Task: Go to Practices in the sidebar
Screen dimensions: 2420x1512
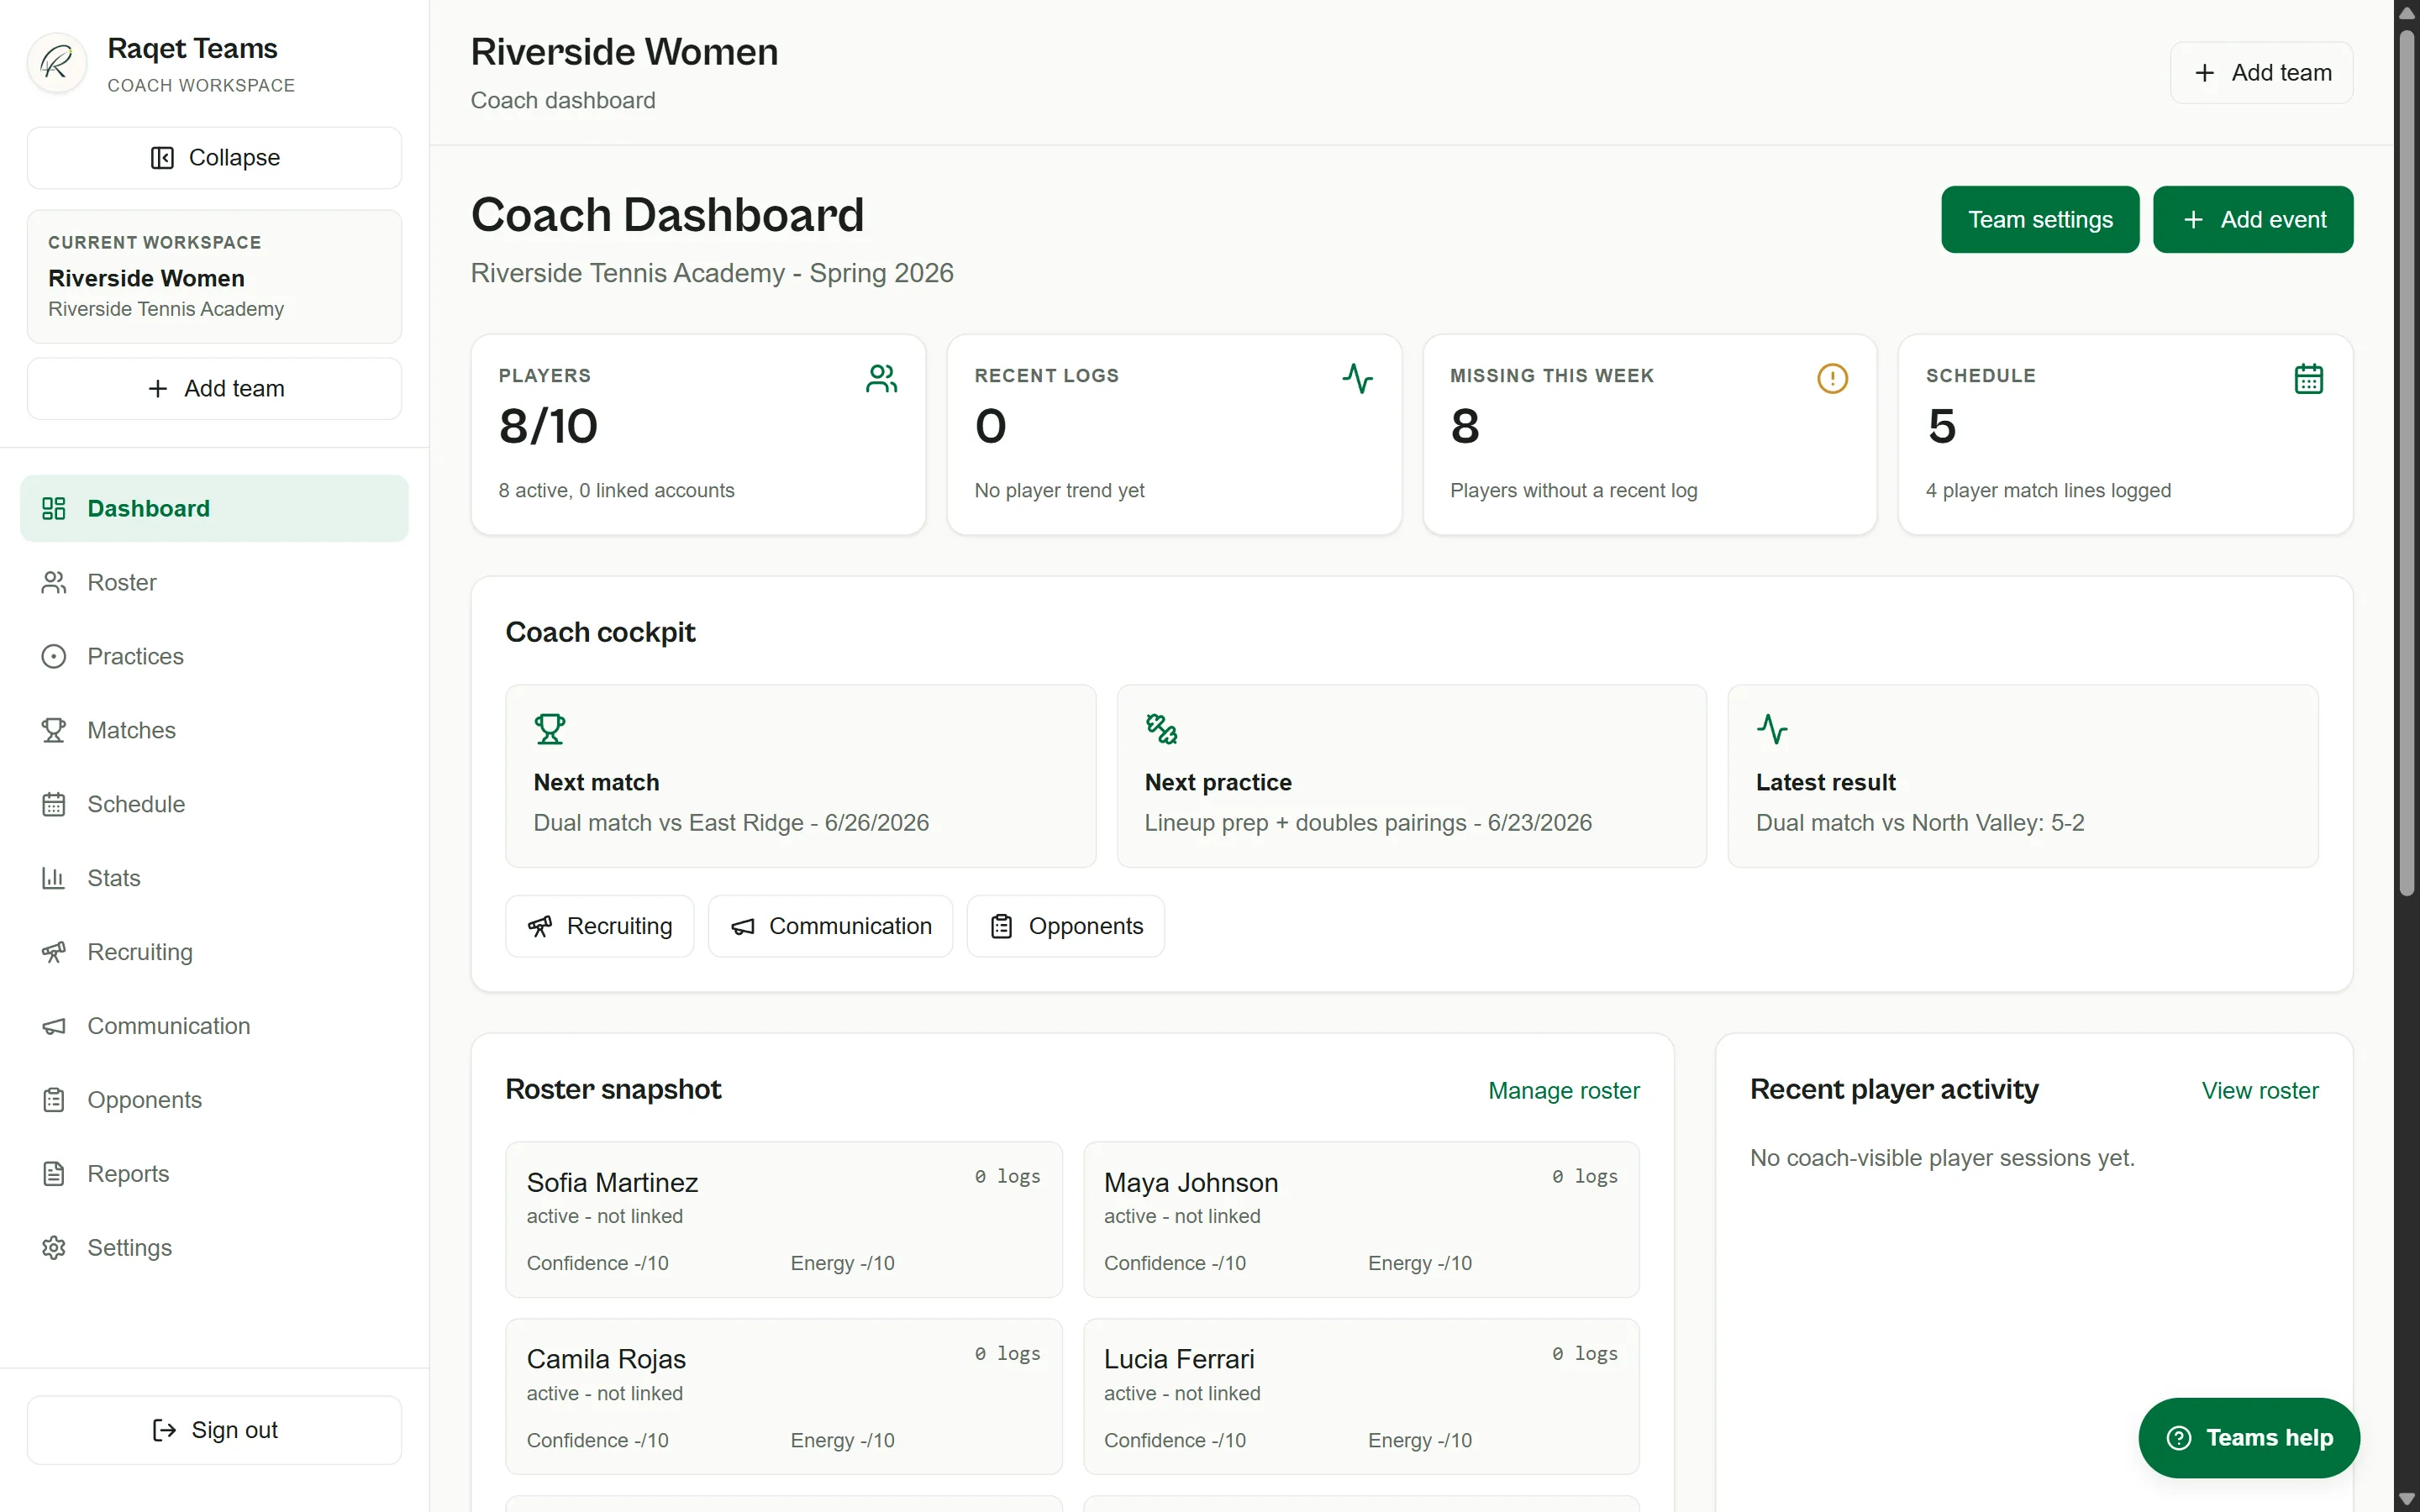Action: 214,656
